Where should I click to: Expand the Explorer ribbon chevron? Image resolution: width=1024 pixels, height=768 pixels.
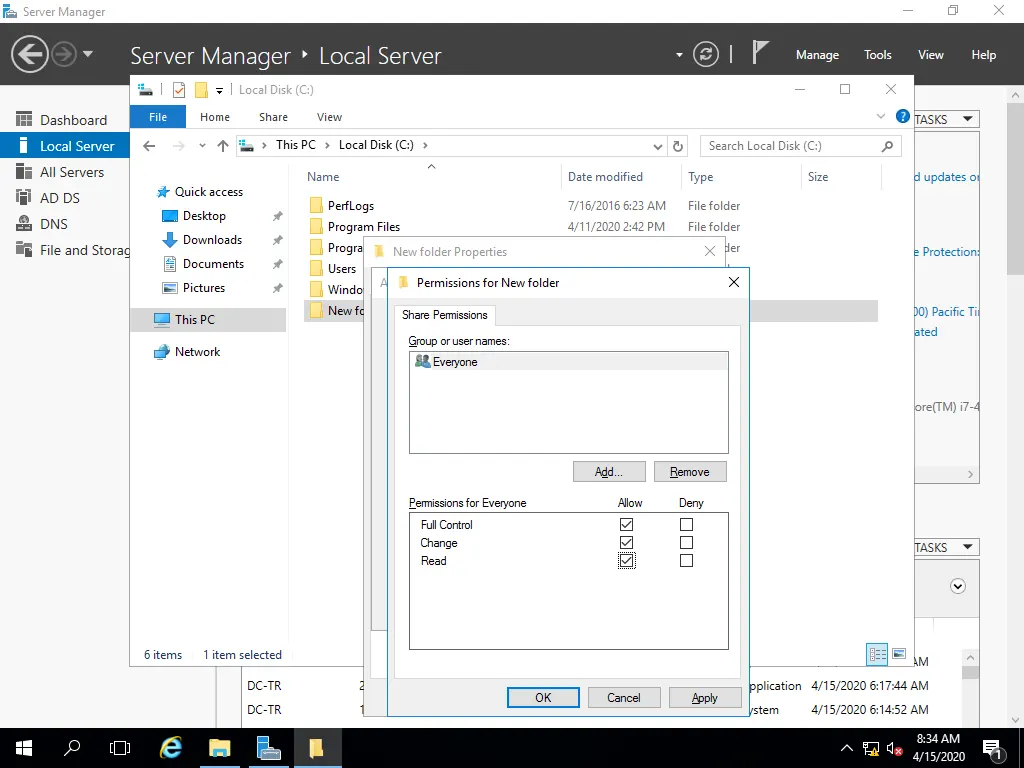pos(880,116)
